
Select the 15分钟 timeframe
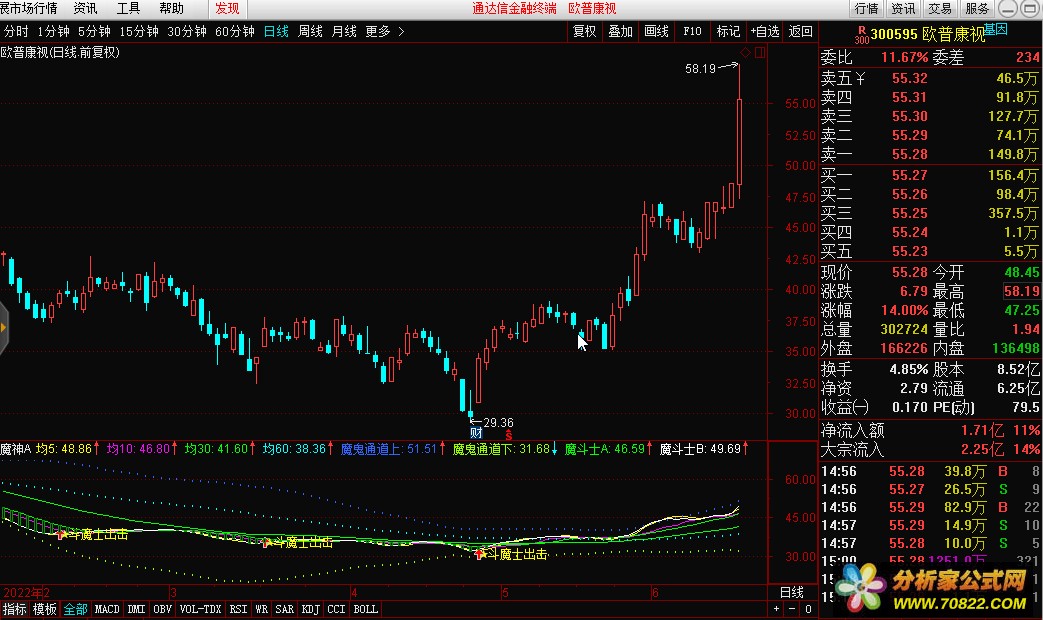point(138,31)
